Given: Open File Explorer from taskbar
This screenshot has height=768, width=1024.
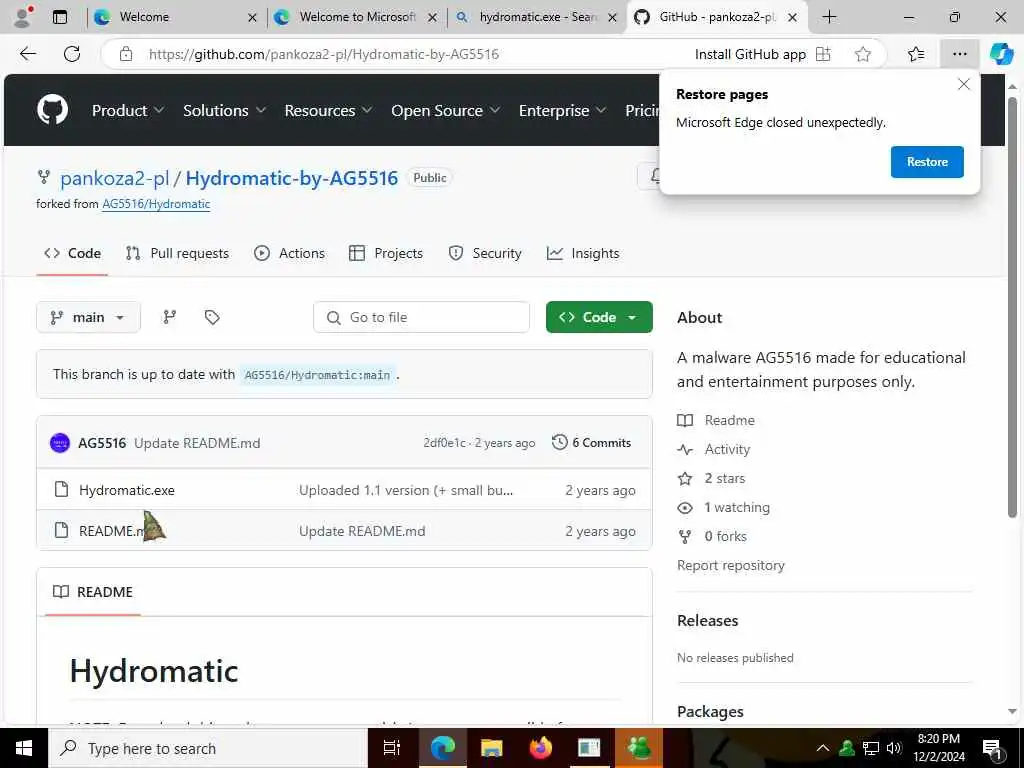Looking at the screenshot, I should (x=491, y=748).
